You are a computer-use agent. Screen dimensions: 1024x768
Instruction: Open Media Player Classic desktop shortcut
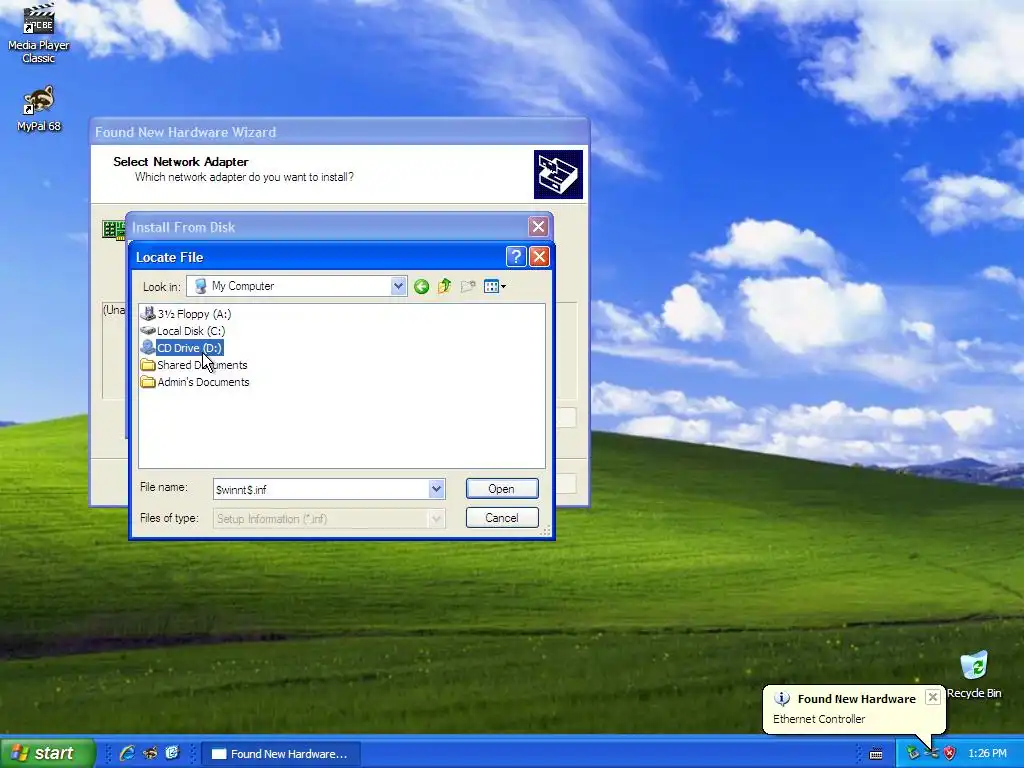click(x=38, y=33)
